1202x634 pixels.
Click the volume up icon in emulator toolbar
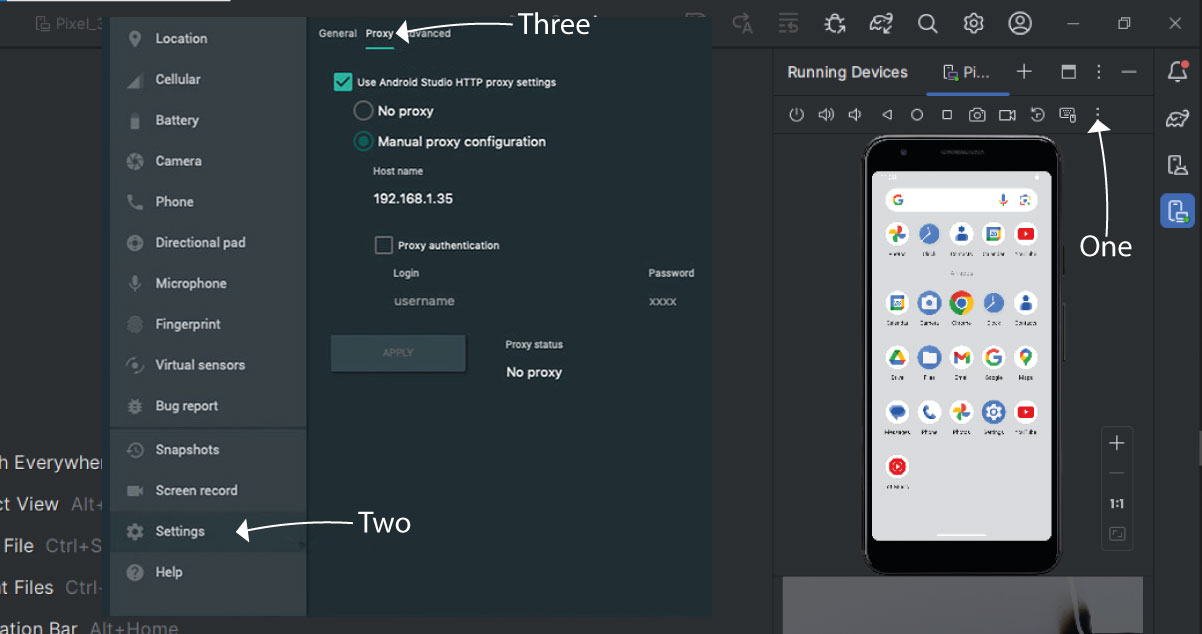point(826,114)
